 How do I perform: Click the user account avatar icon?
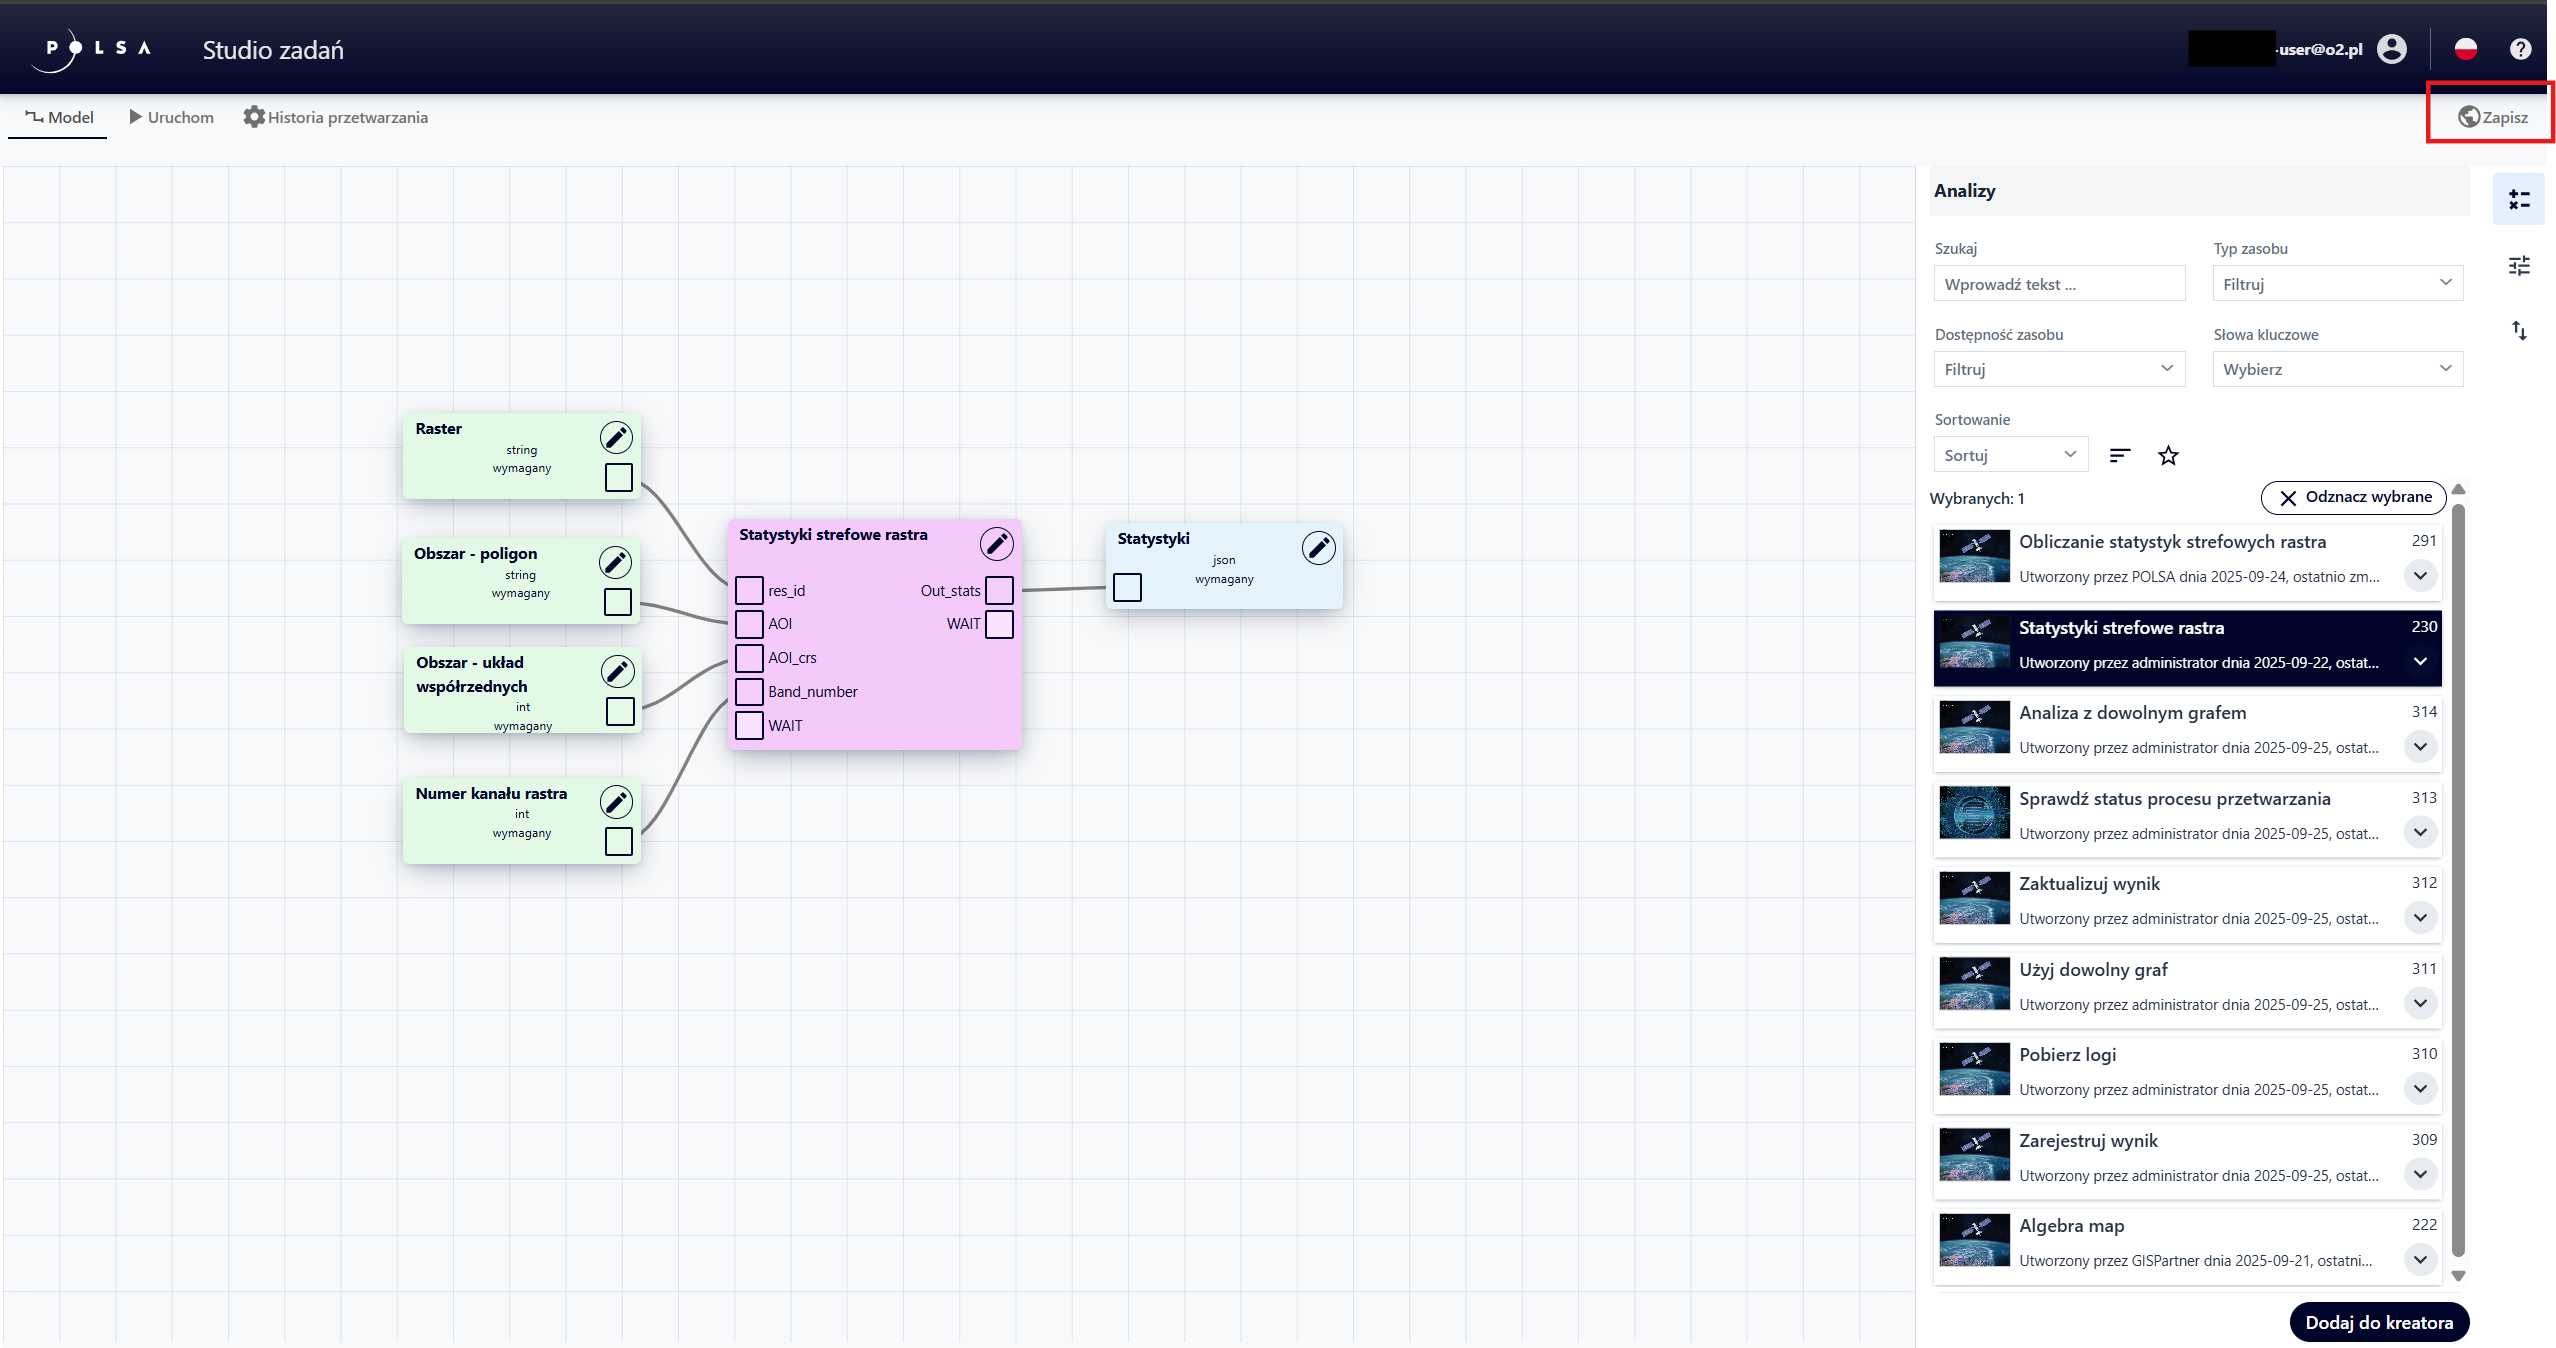2392,49
